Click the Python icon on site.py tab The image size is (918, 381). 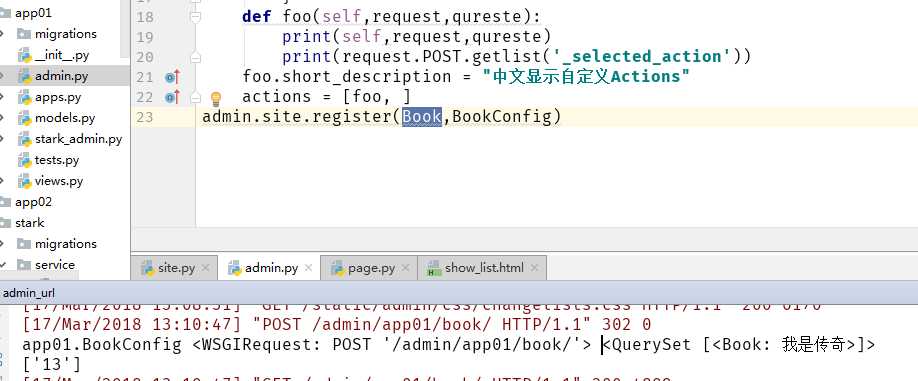click(148, 268)
